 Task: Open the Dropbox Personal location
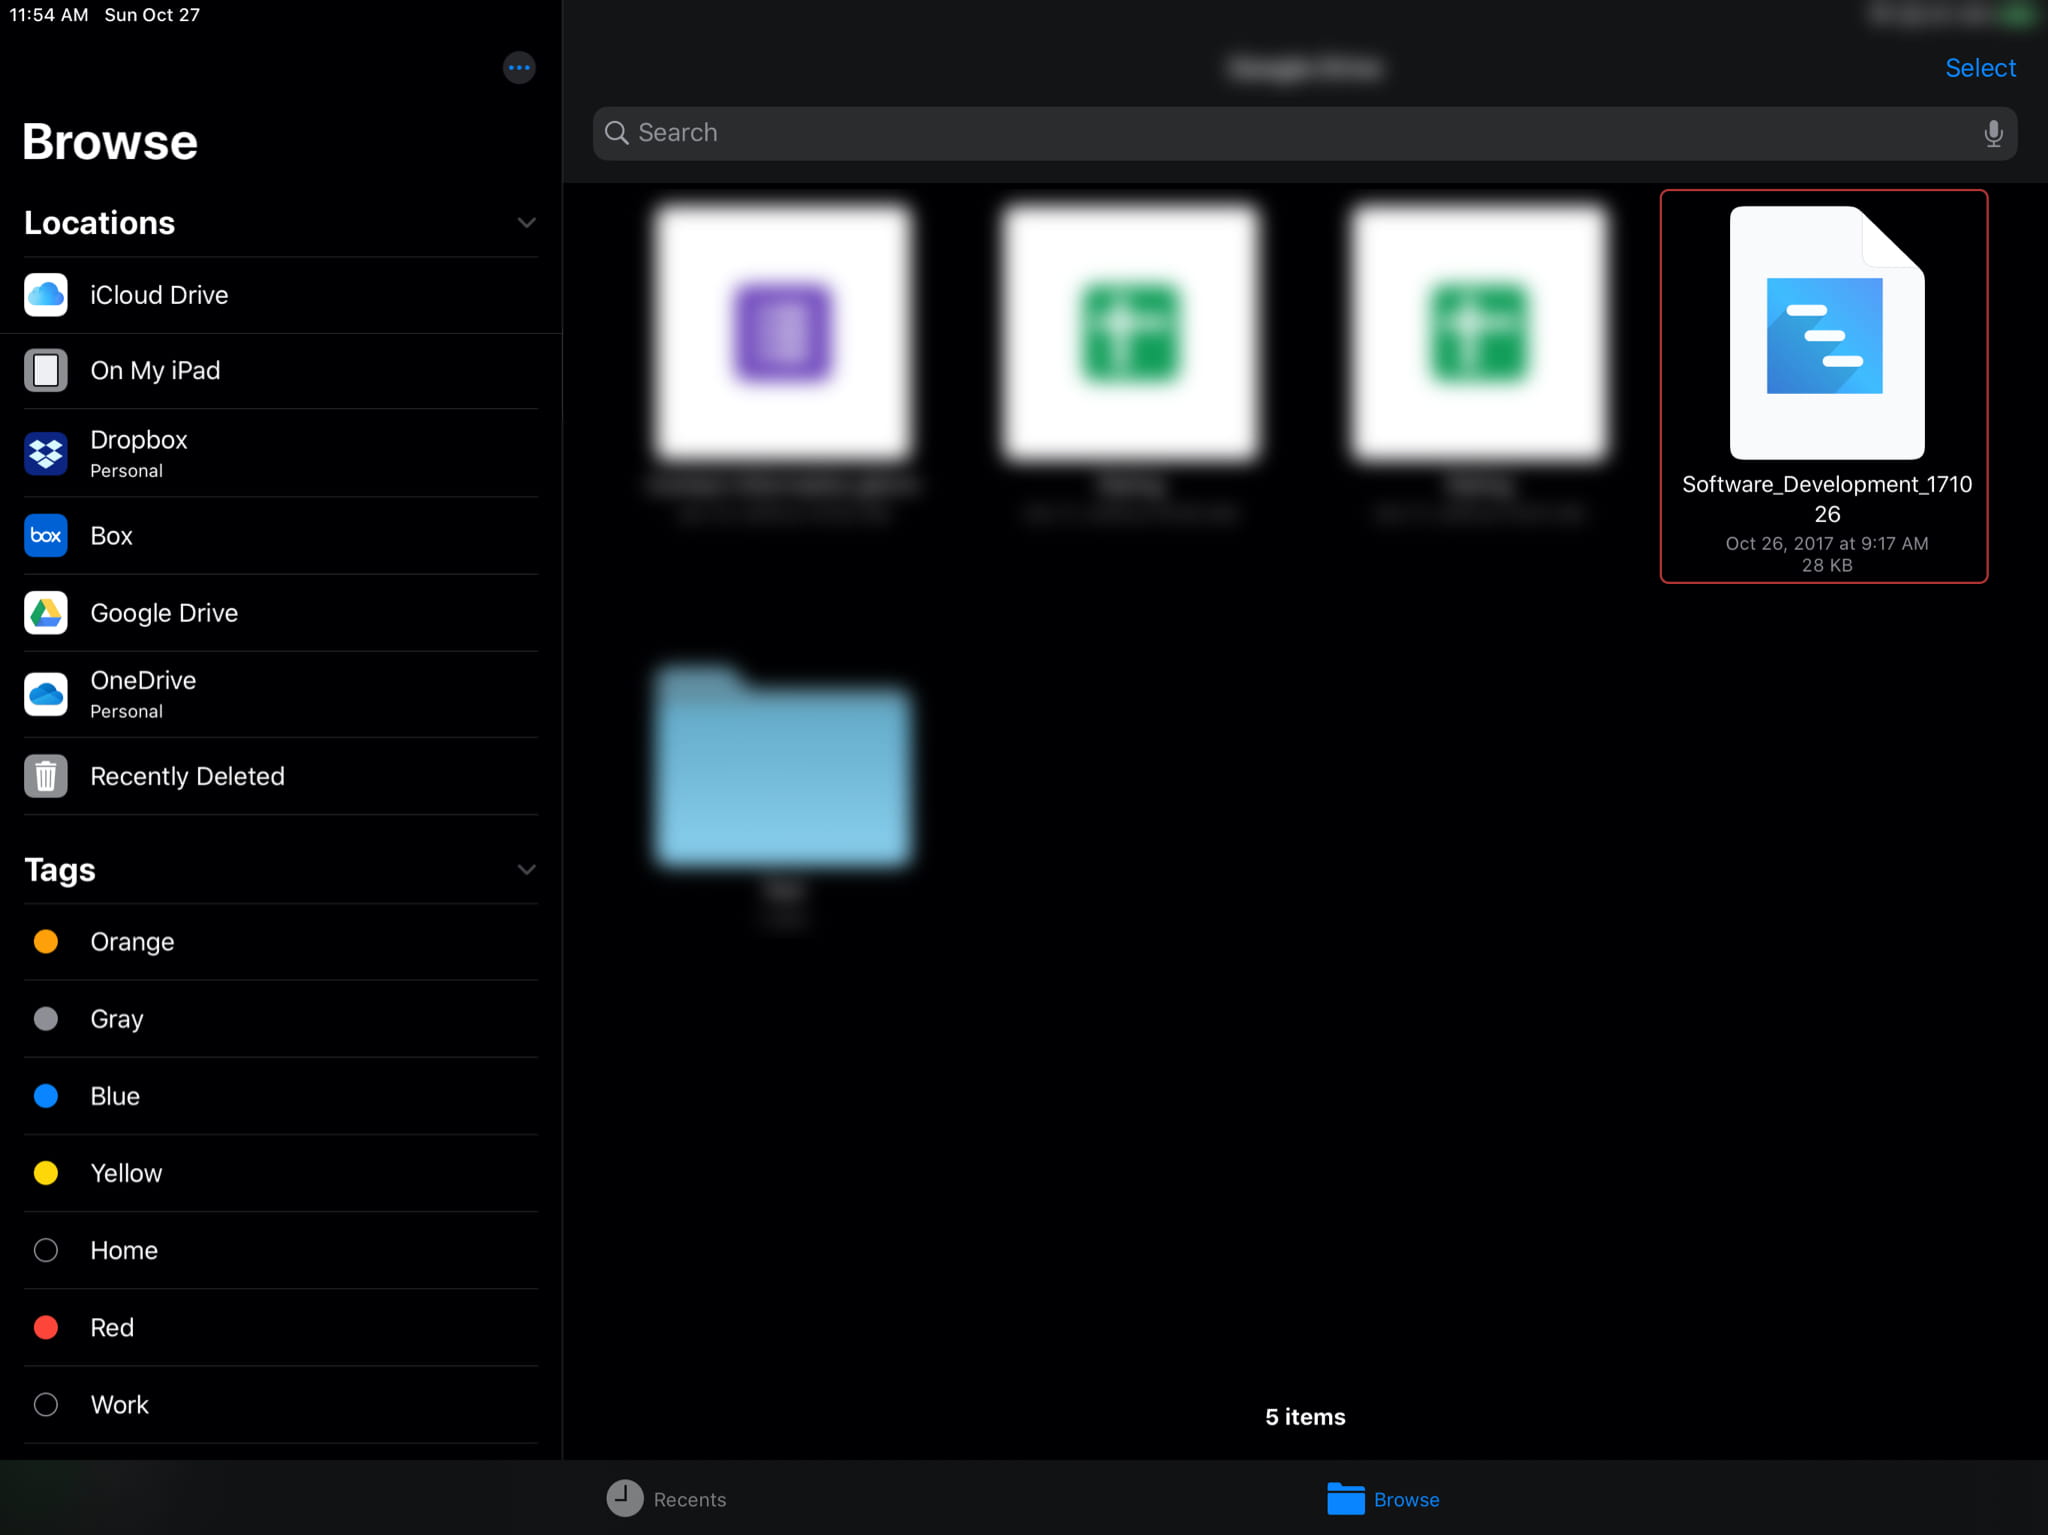pos(139,453)
